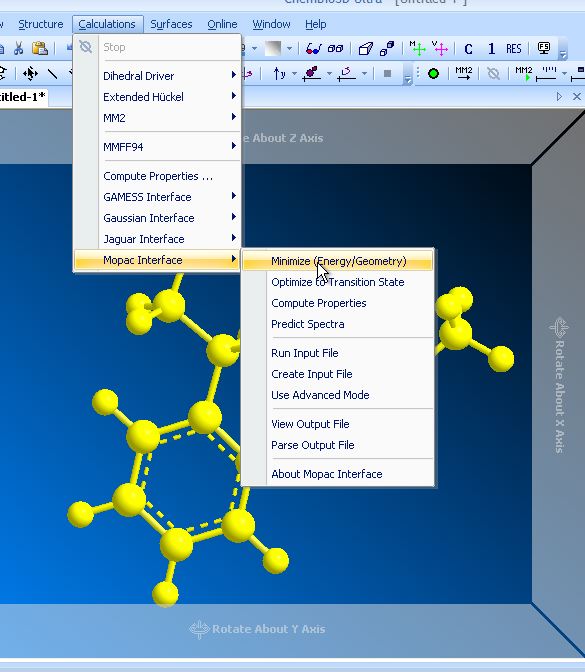This screenshot has width=585, height=672.
Task: Select Minimize (Energy/Geometry) in Mopac submenu
Action: (x=338, y=261)
